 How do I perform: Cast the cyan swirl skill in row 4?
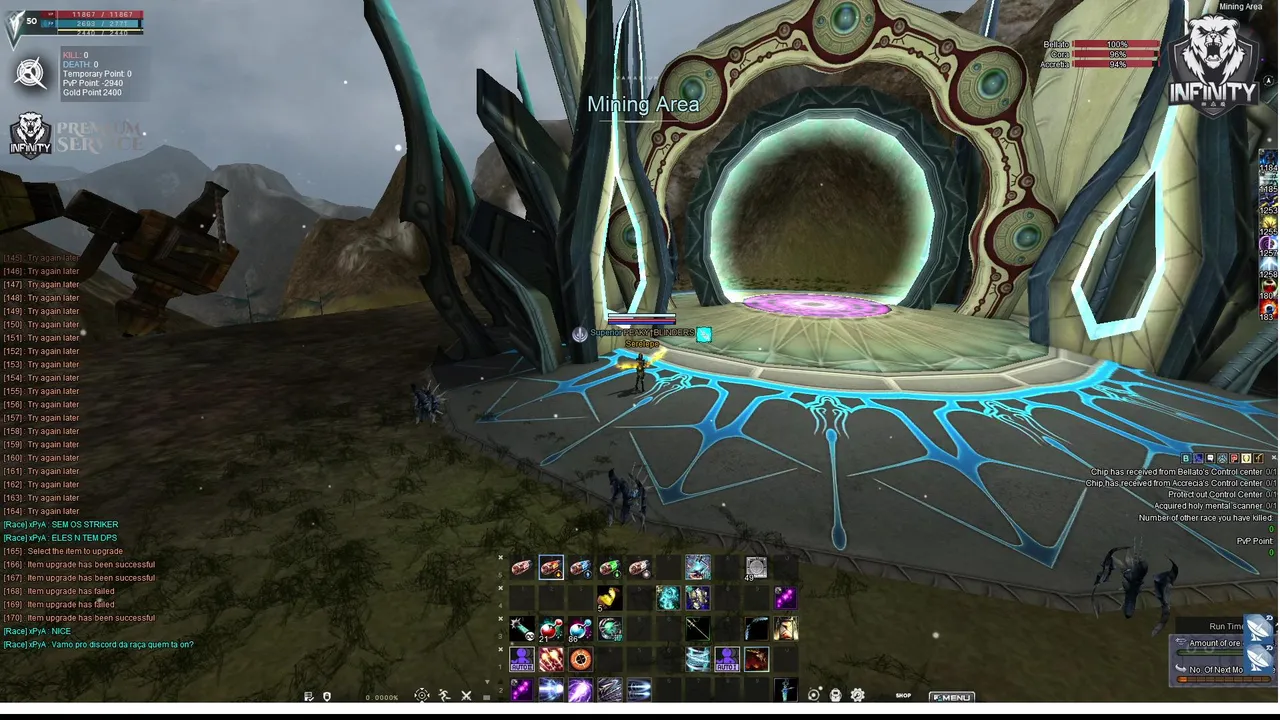tap(668, 598)
